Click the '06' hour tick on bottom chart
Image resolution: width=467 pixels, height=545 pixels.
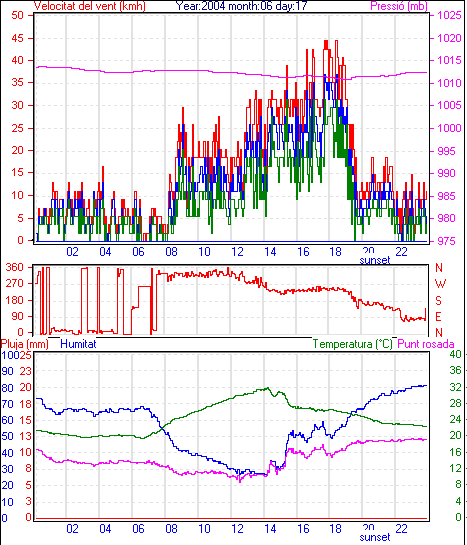click(x=138, y=529)
